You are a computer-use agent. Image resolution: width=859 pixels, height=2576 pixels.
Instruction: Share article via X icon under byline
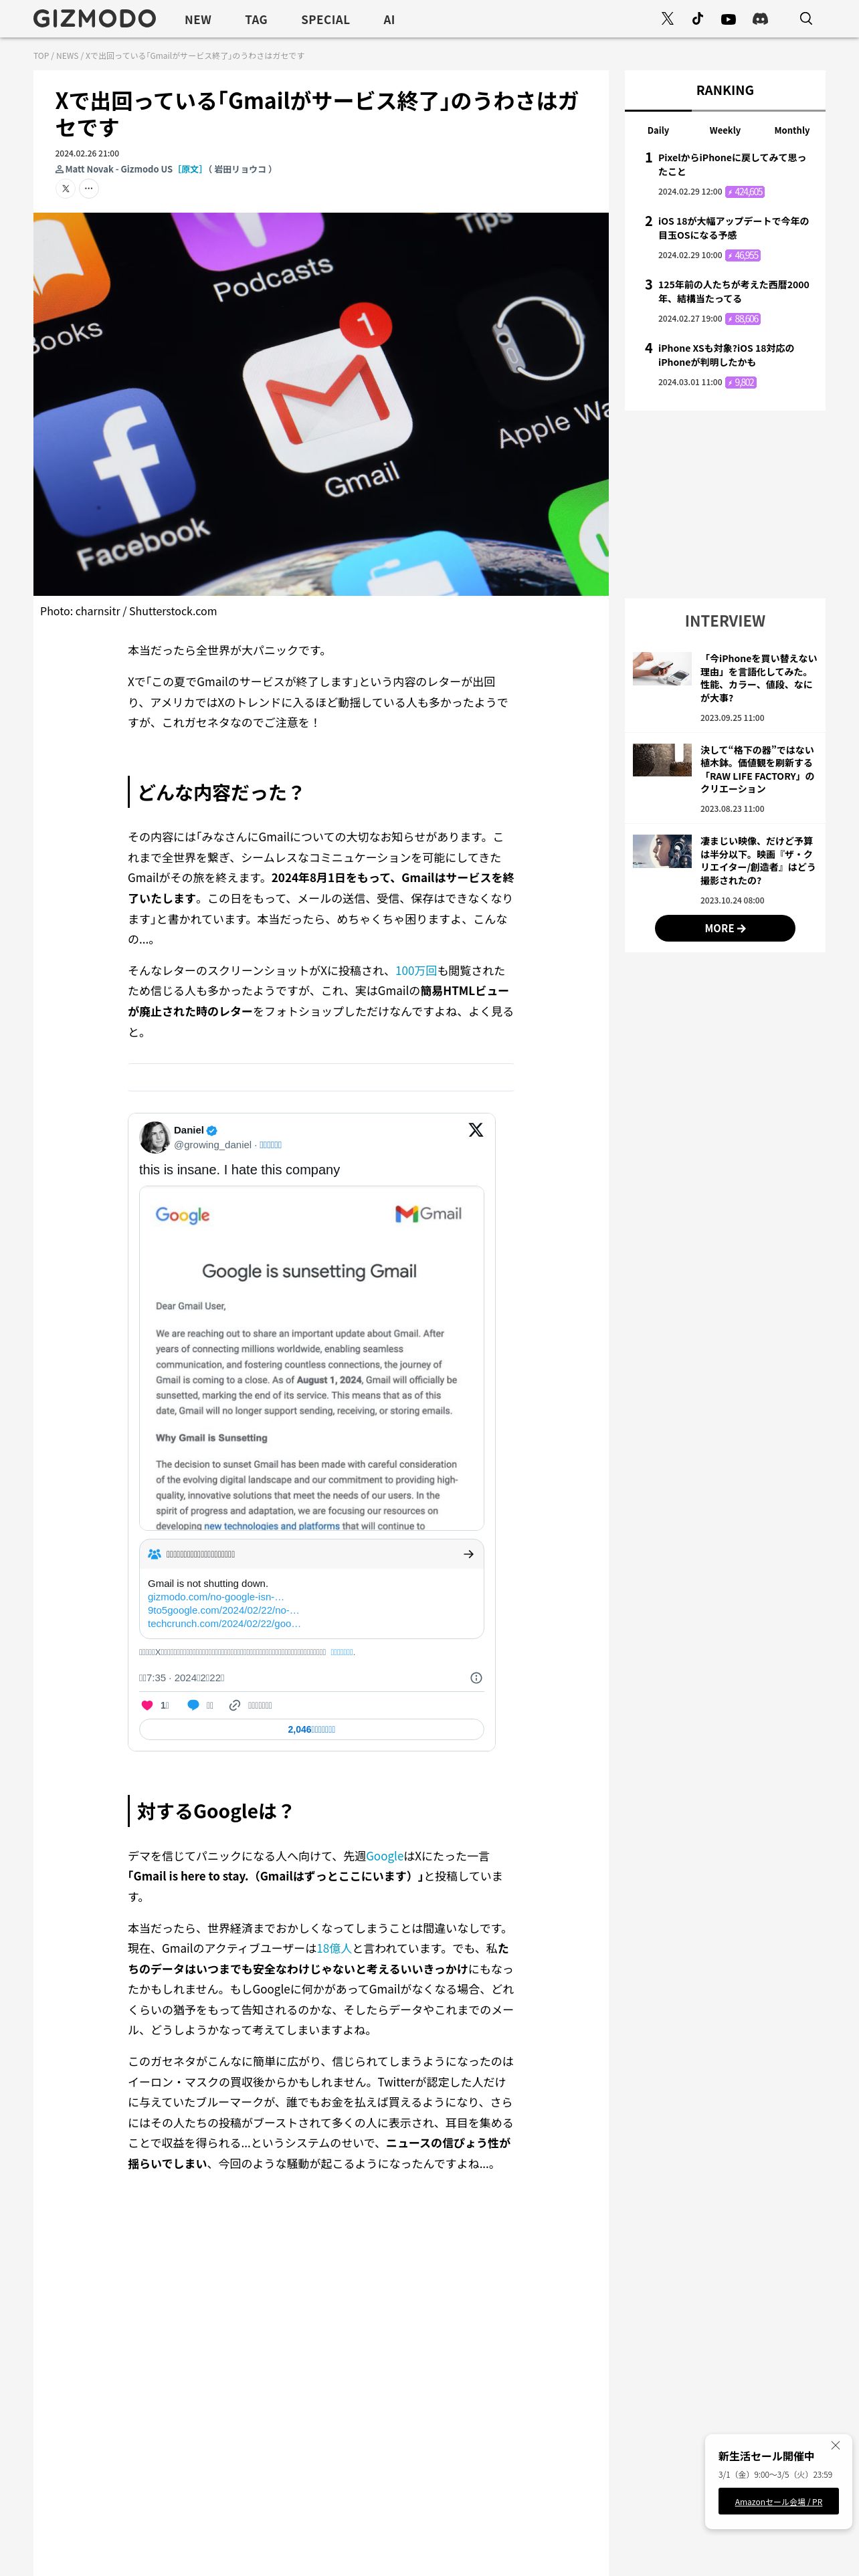(x=65, y=188)
